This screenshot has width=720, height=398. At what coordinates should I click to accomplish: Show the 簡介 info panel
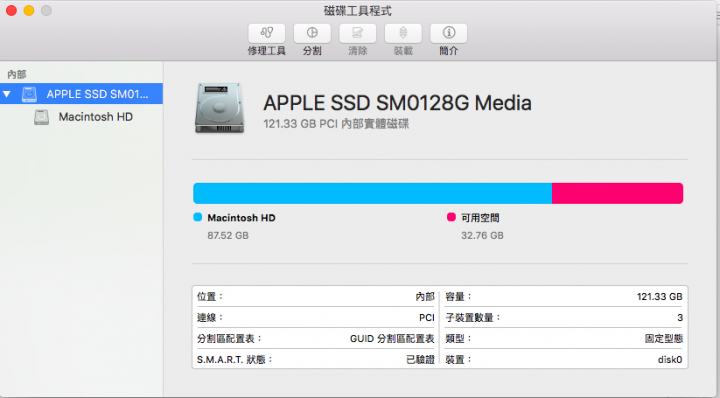(449, 34)
